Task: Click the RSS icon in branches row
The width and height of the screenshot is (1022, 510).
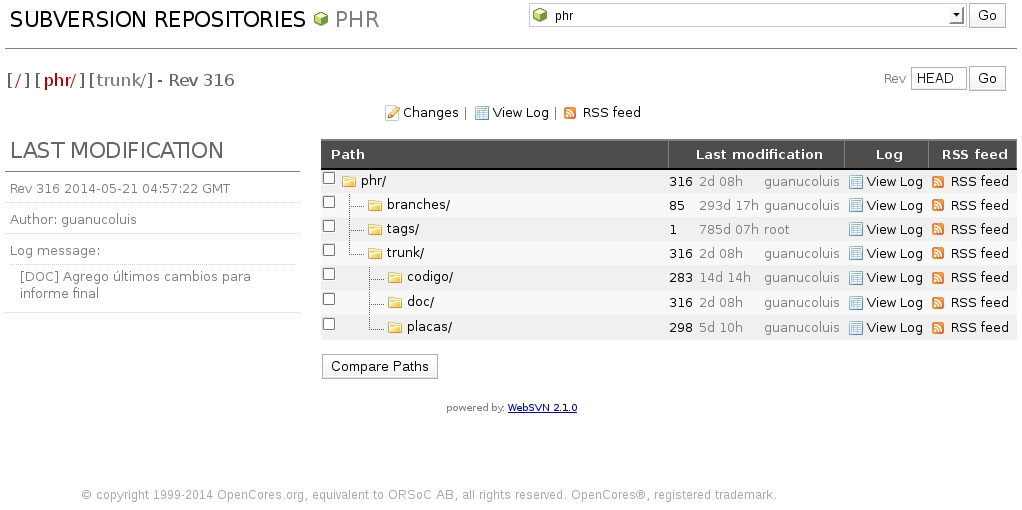Action: click(x=938, y=205)
